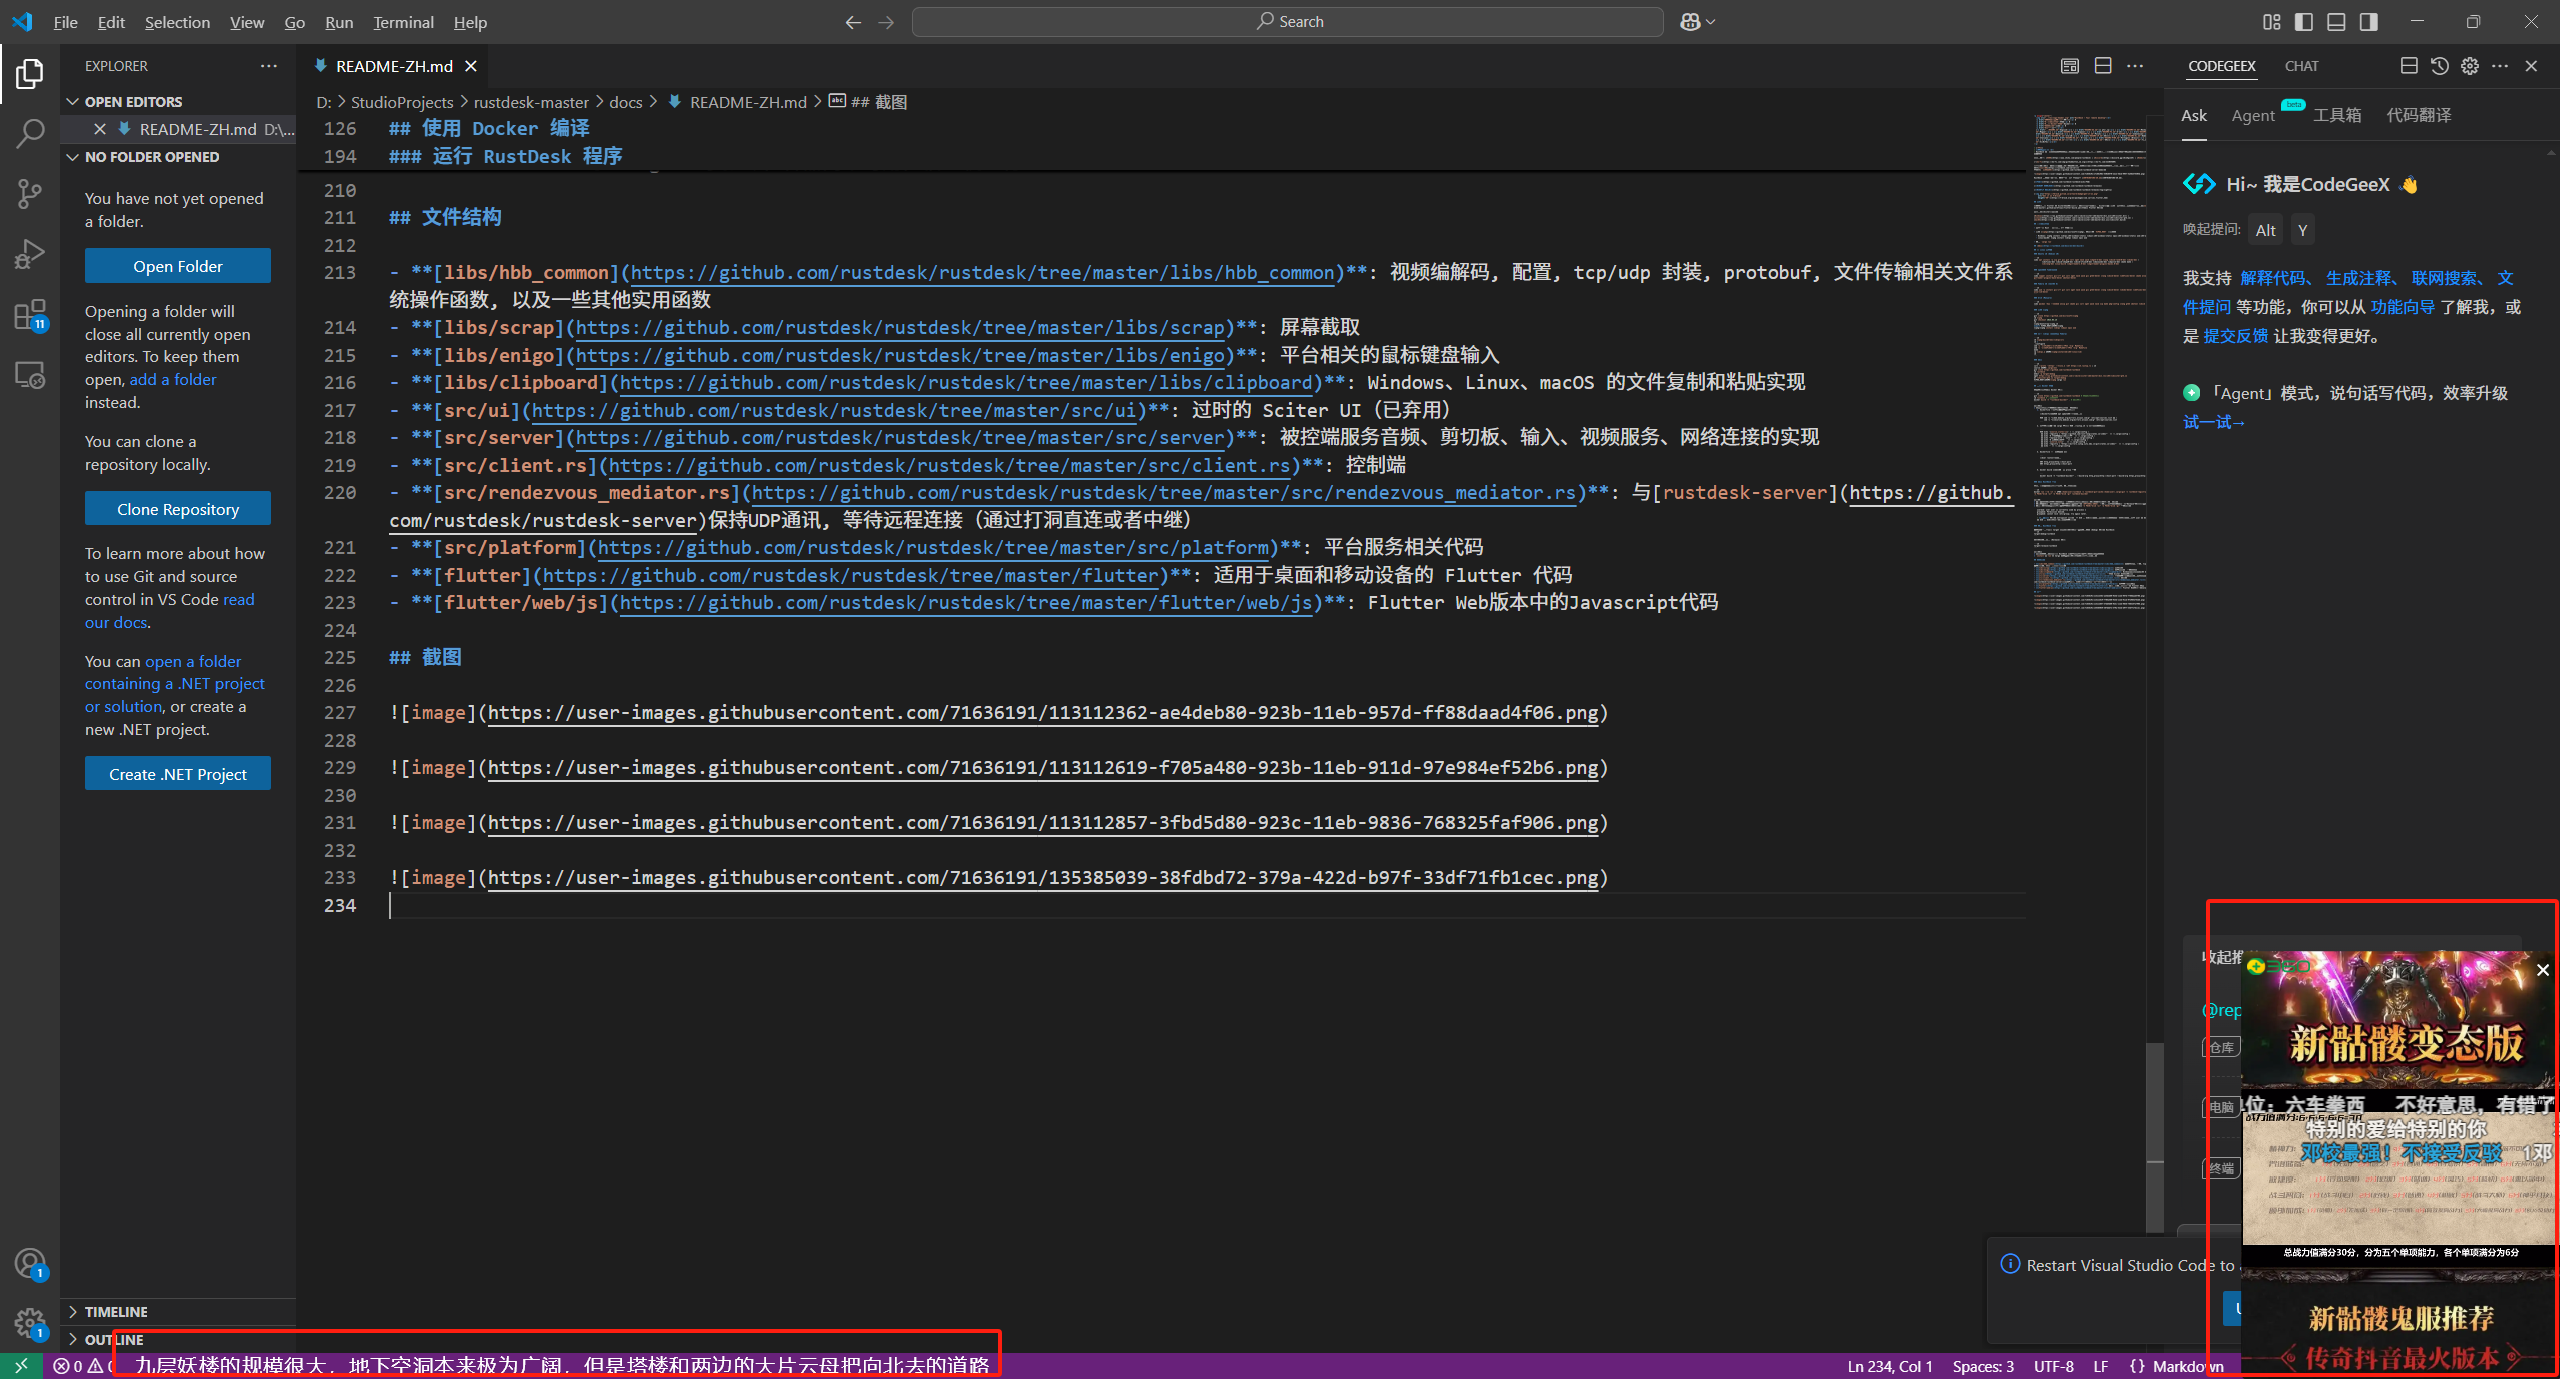The width and height of the screenshot is (2560, 1379).
Task: Switch to the CHAT panel tab
Action: tap(2301, 66)
